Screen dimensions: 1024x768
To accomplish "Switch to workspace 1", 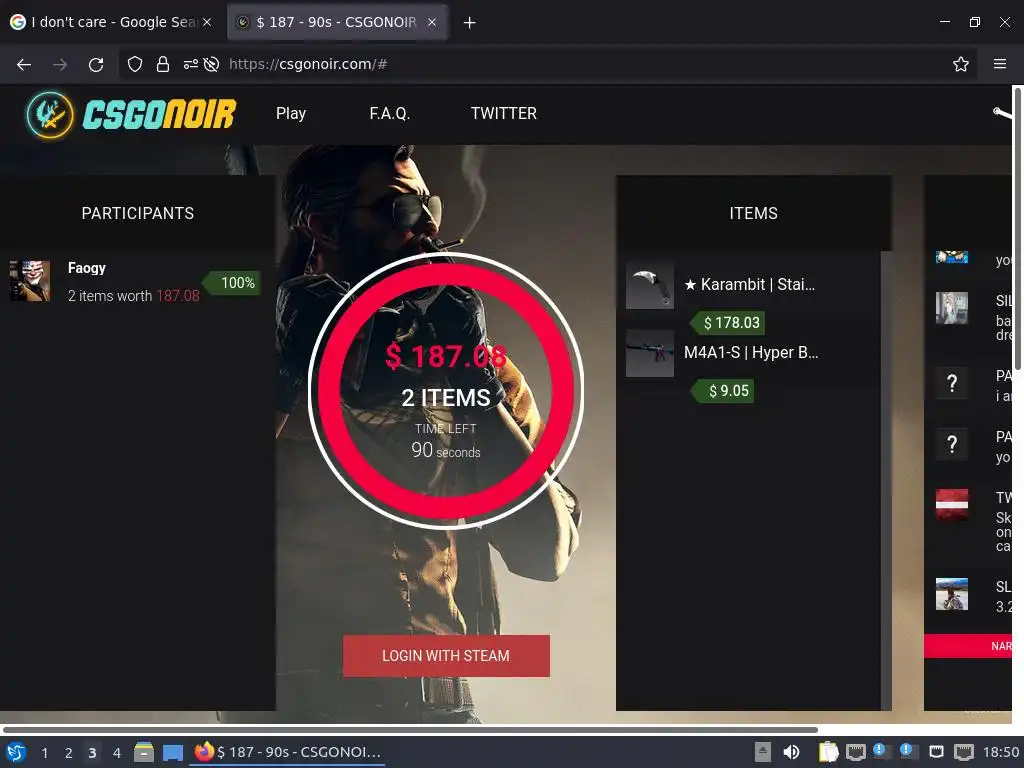I will point(44,753).
